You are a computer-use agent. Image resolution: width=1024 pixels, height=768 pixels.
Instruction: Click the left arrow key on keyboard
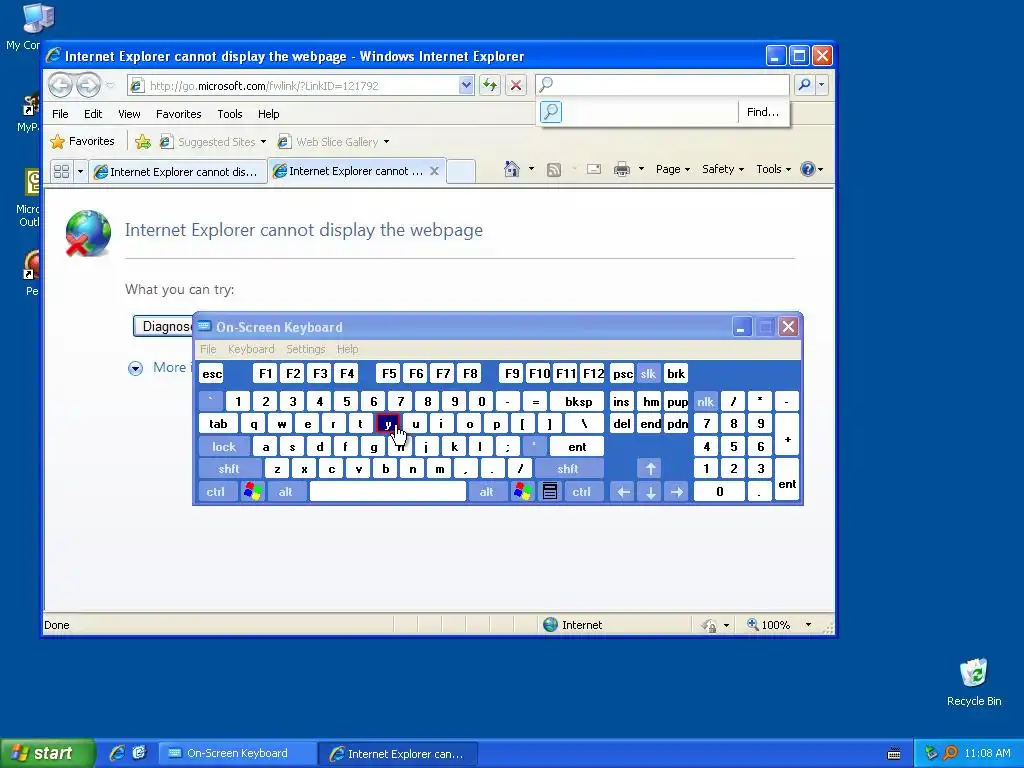[624, 492]
